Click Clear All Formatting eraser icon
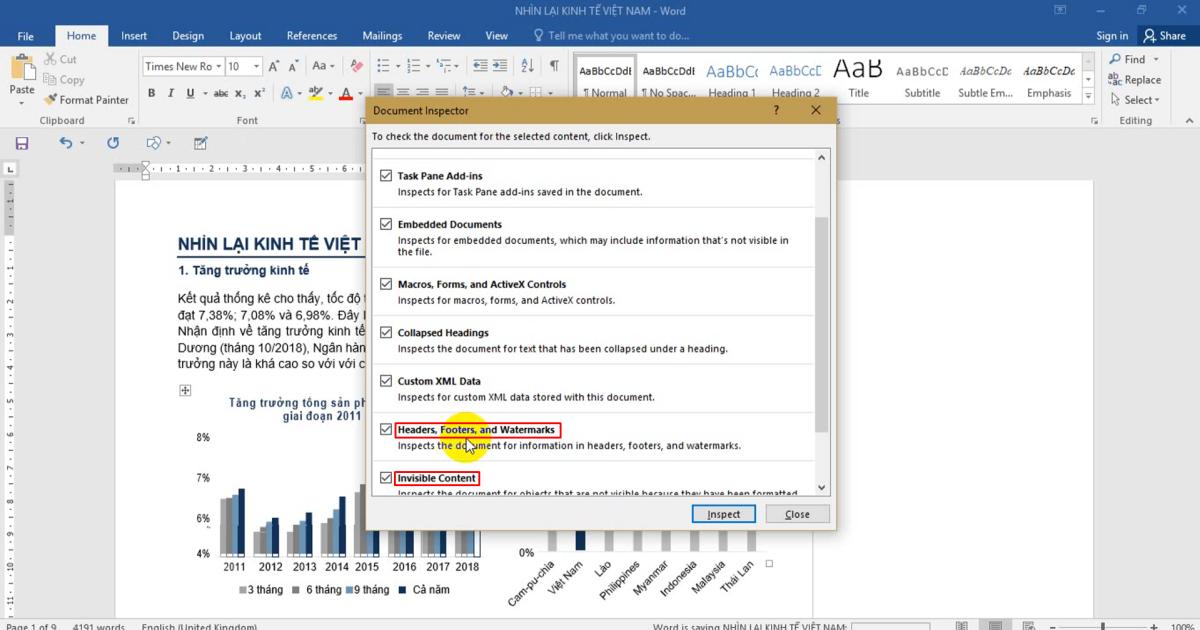 pyautogui.click(x=354, y=66)
